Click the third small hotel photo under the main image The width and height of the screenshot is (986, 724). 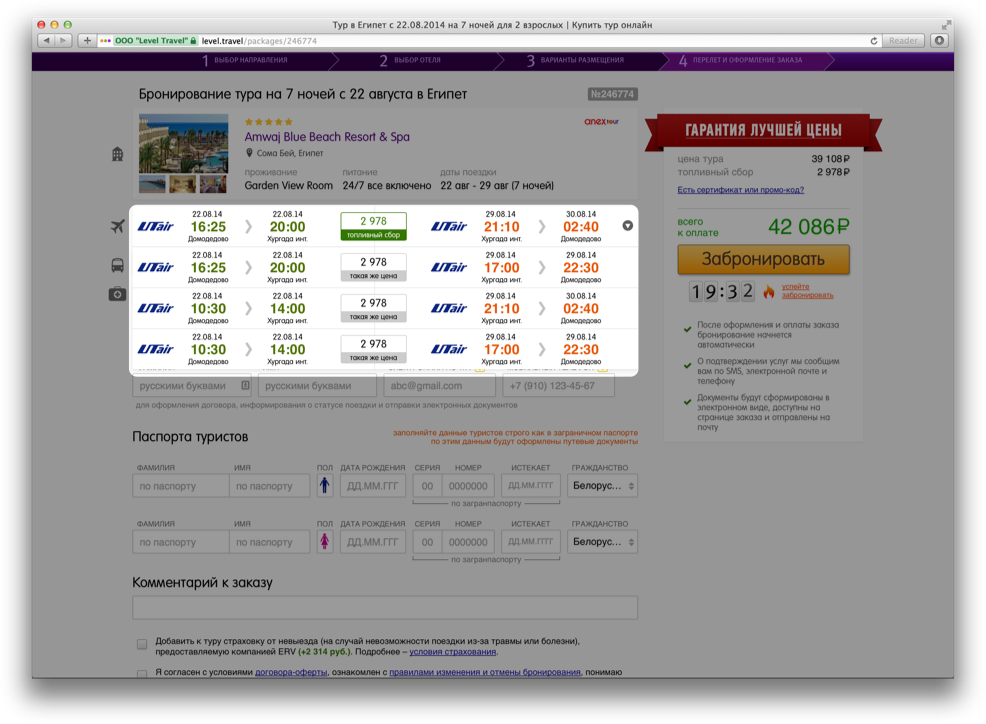(x=213, y=184)
